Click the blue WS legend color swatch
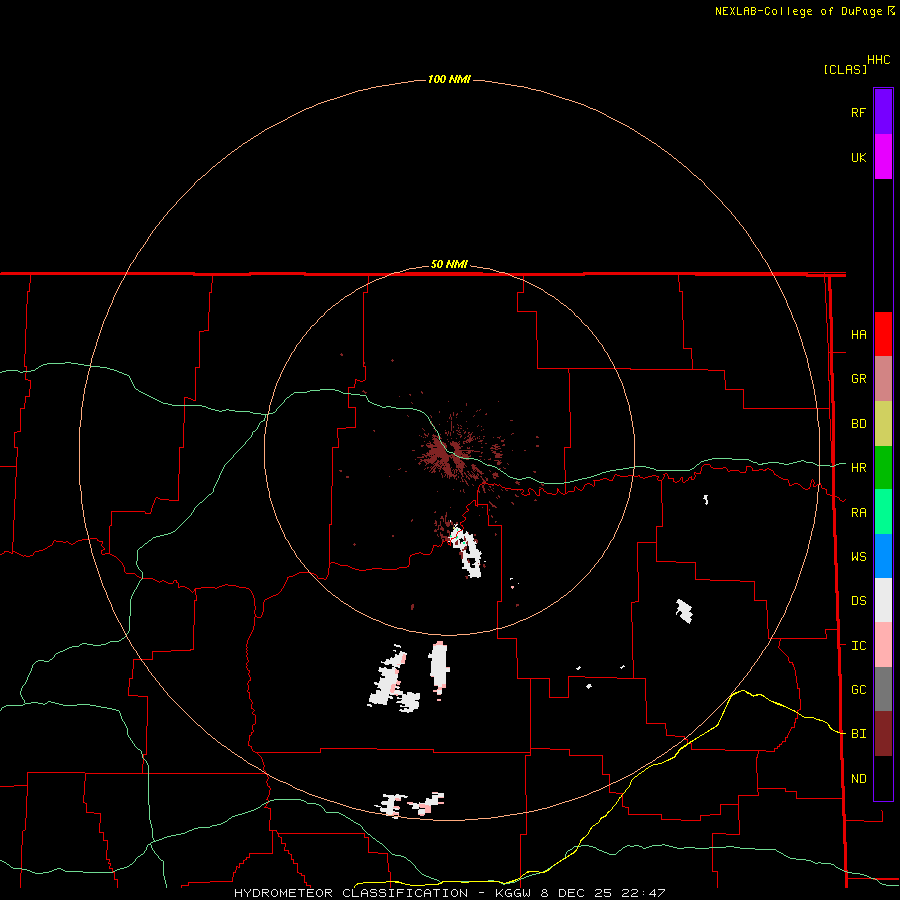Screen dimensions: 900x900 coord(883,556)
